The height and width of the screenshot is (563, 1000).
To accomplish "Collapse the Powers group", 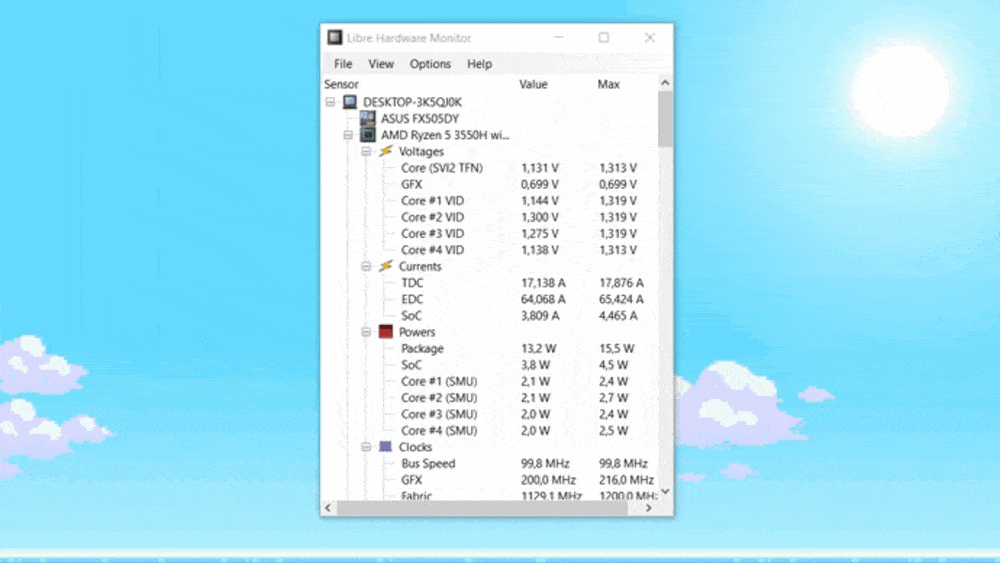I will pyautogui.click(x=366, y=332).
